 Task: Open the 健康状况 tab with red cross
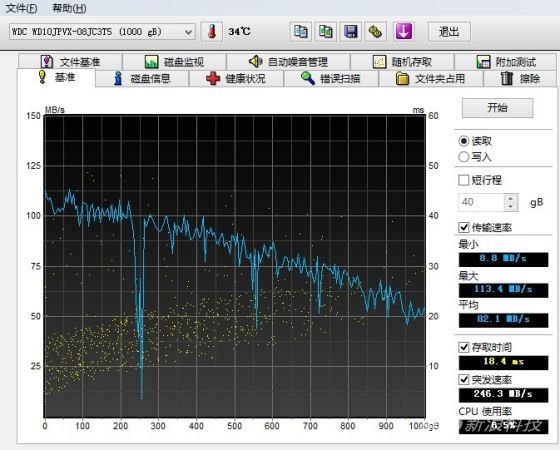pos(236,79)
